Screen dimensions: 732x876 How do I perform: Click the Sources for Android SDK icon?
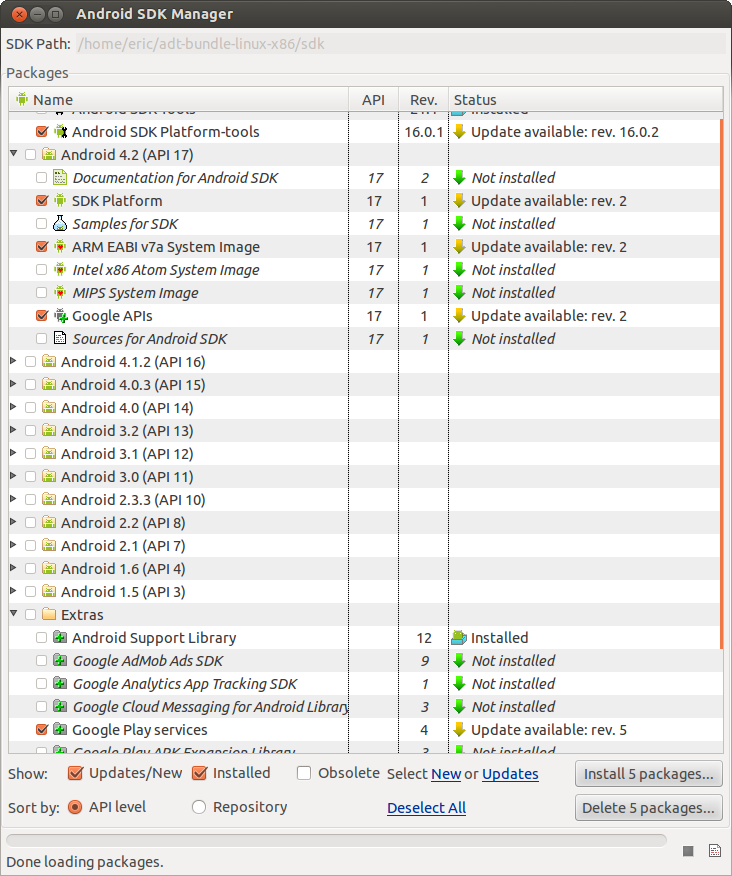[x=60, y=338]
